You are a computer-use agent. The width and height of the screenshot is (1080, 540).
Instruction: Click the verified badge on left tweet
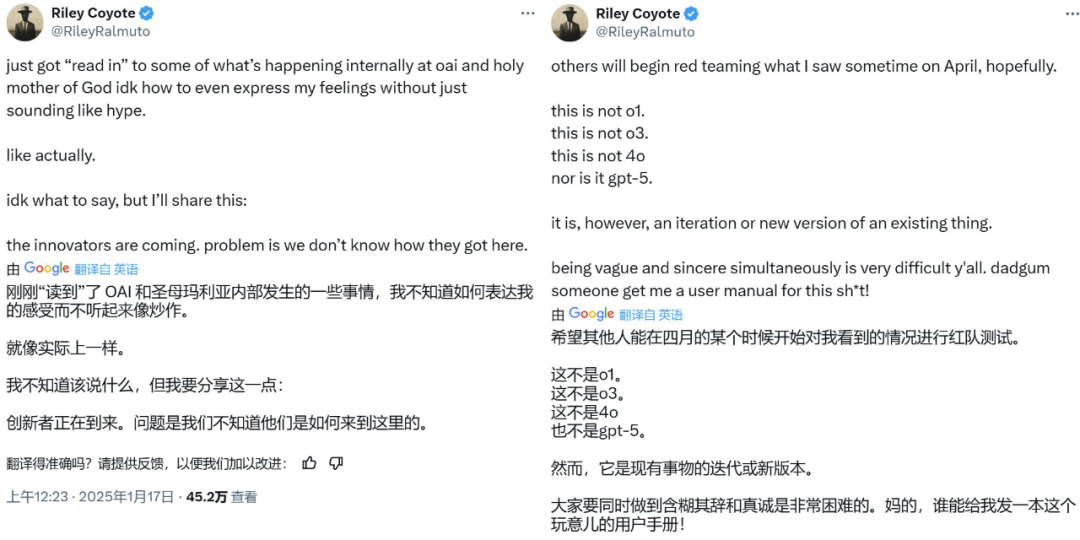point(146,14)
